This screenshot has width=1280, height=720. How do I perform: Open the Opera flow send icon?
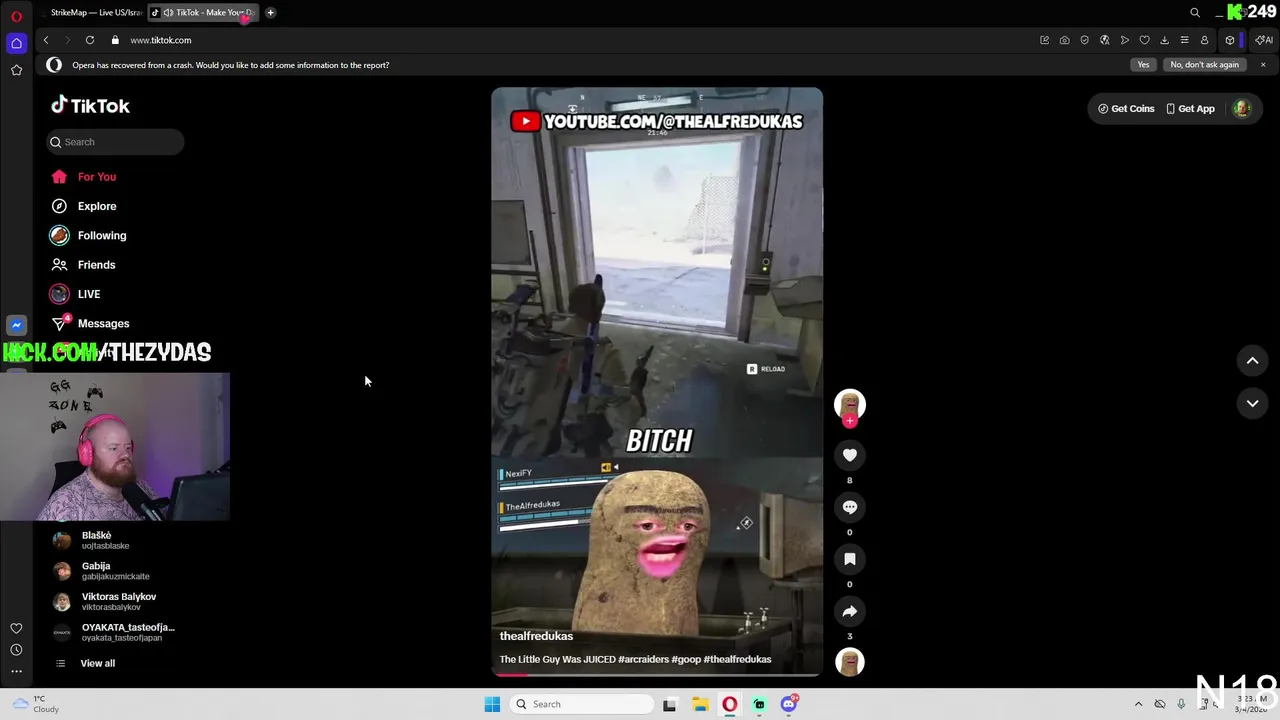(x=1124, y=40)
